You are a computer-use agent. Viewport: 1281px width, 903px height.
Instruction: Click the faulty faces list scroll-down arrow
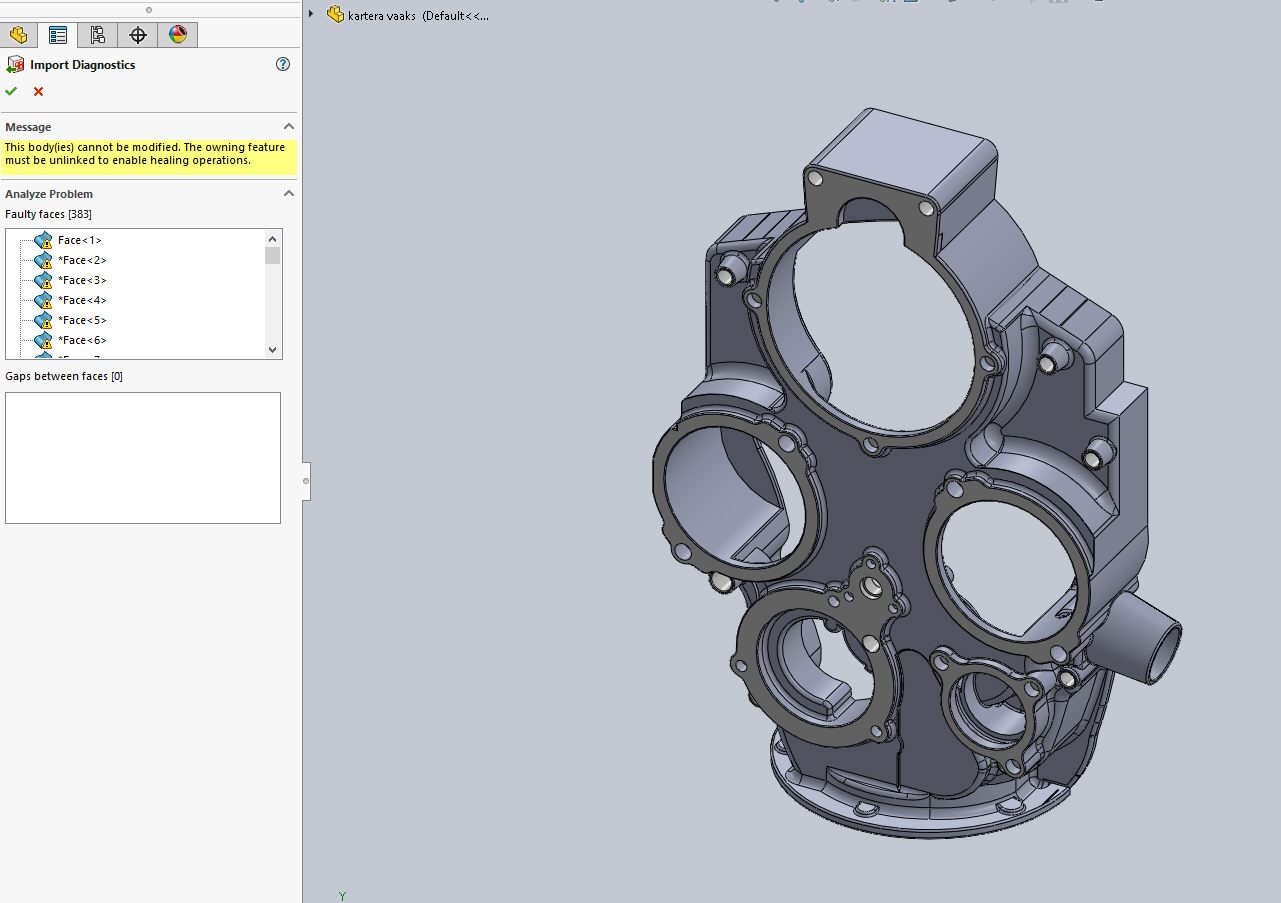pyautogui.click(x=272, y=350)
